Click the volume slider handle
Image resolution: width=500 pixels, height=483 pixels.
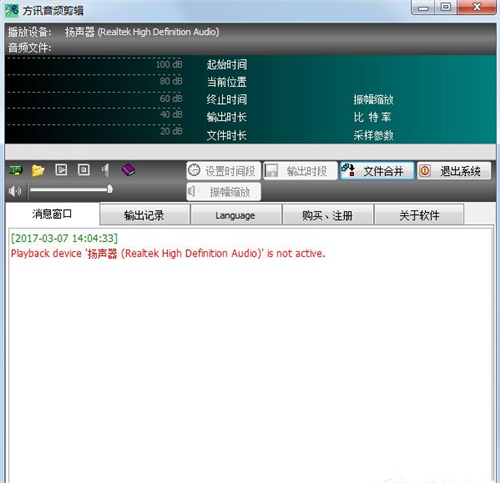point(110,189)
